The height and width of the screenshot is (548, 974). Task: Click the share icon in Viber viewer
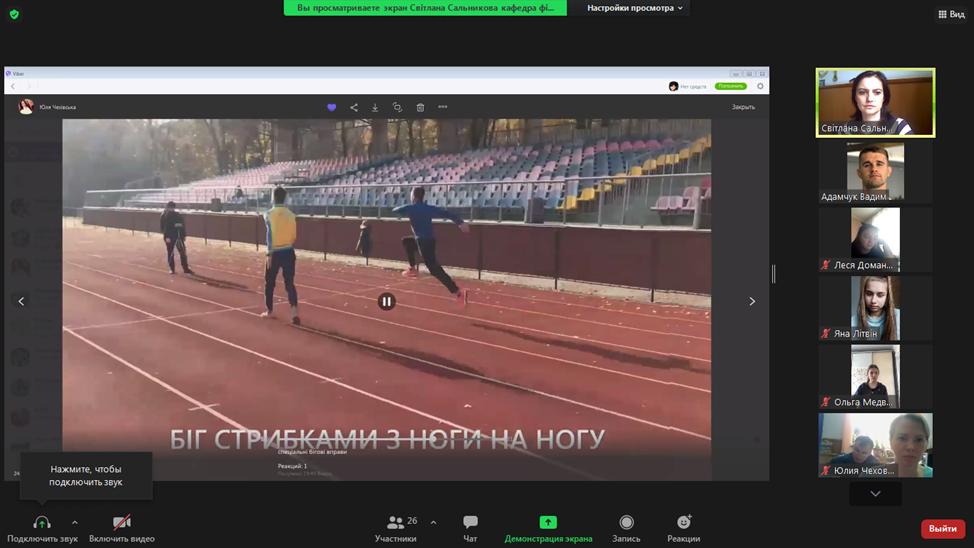[x=354, y=107]
